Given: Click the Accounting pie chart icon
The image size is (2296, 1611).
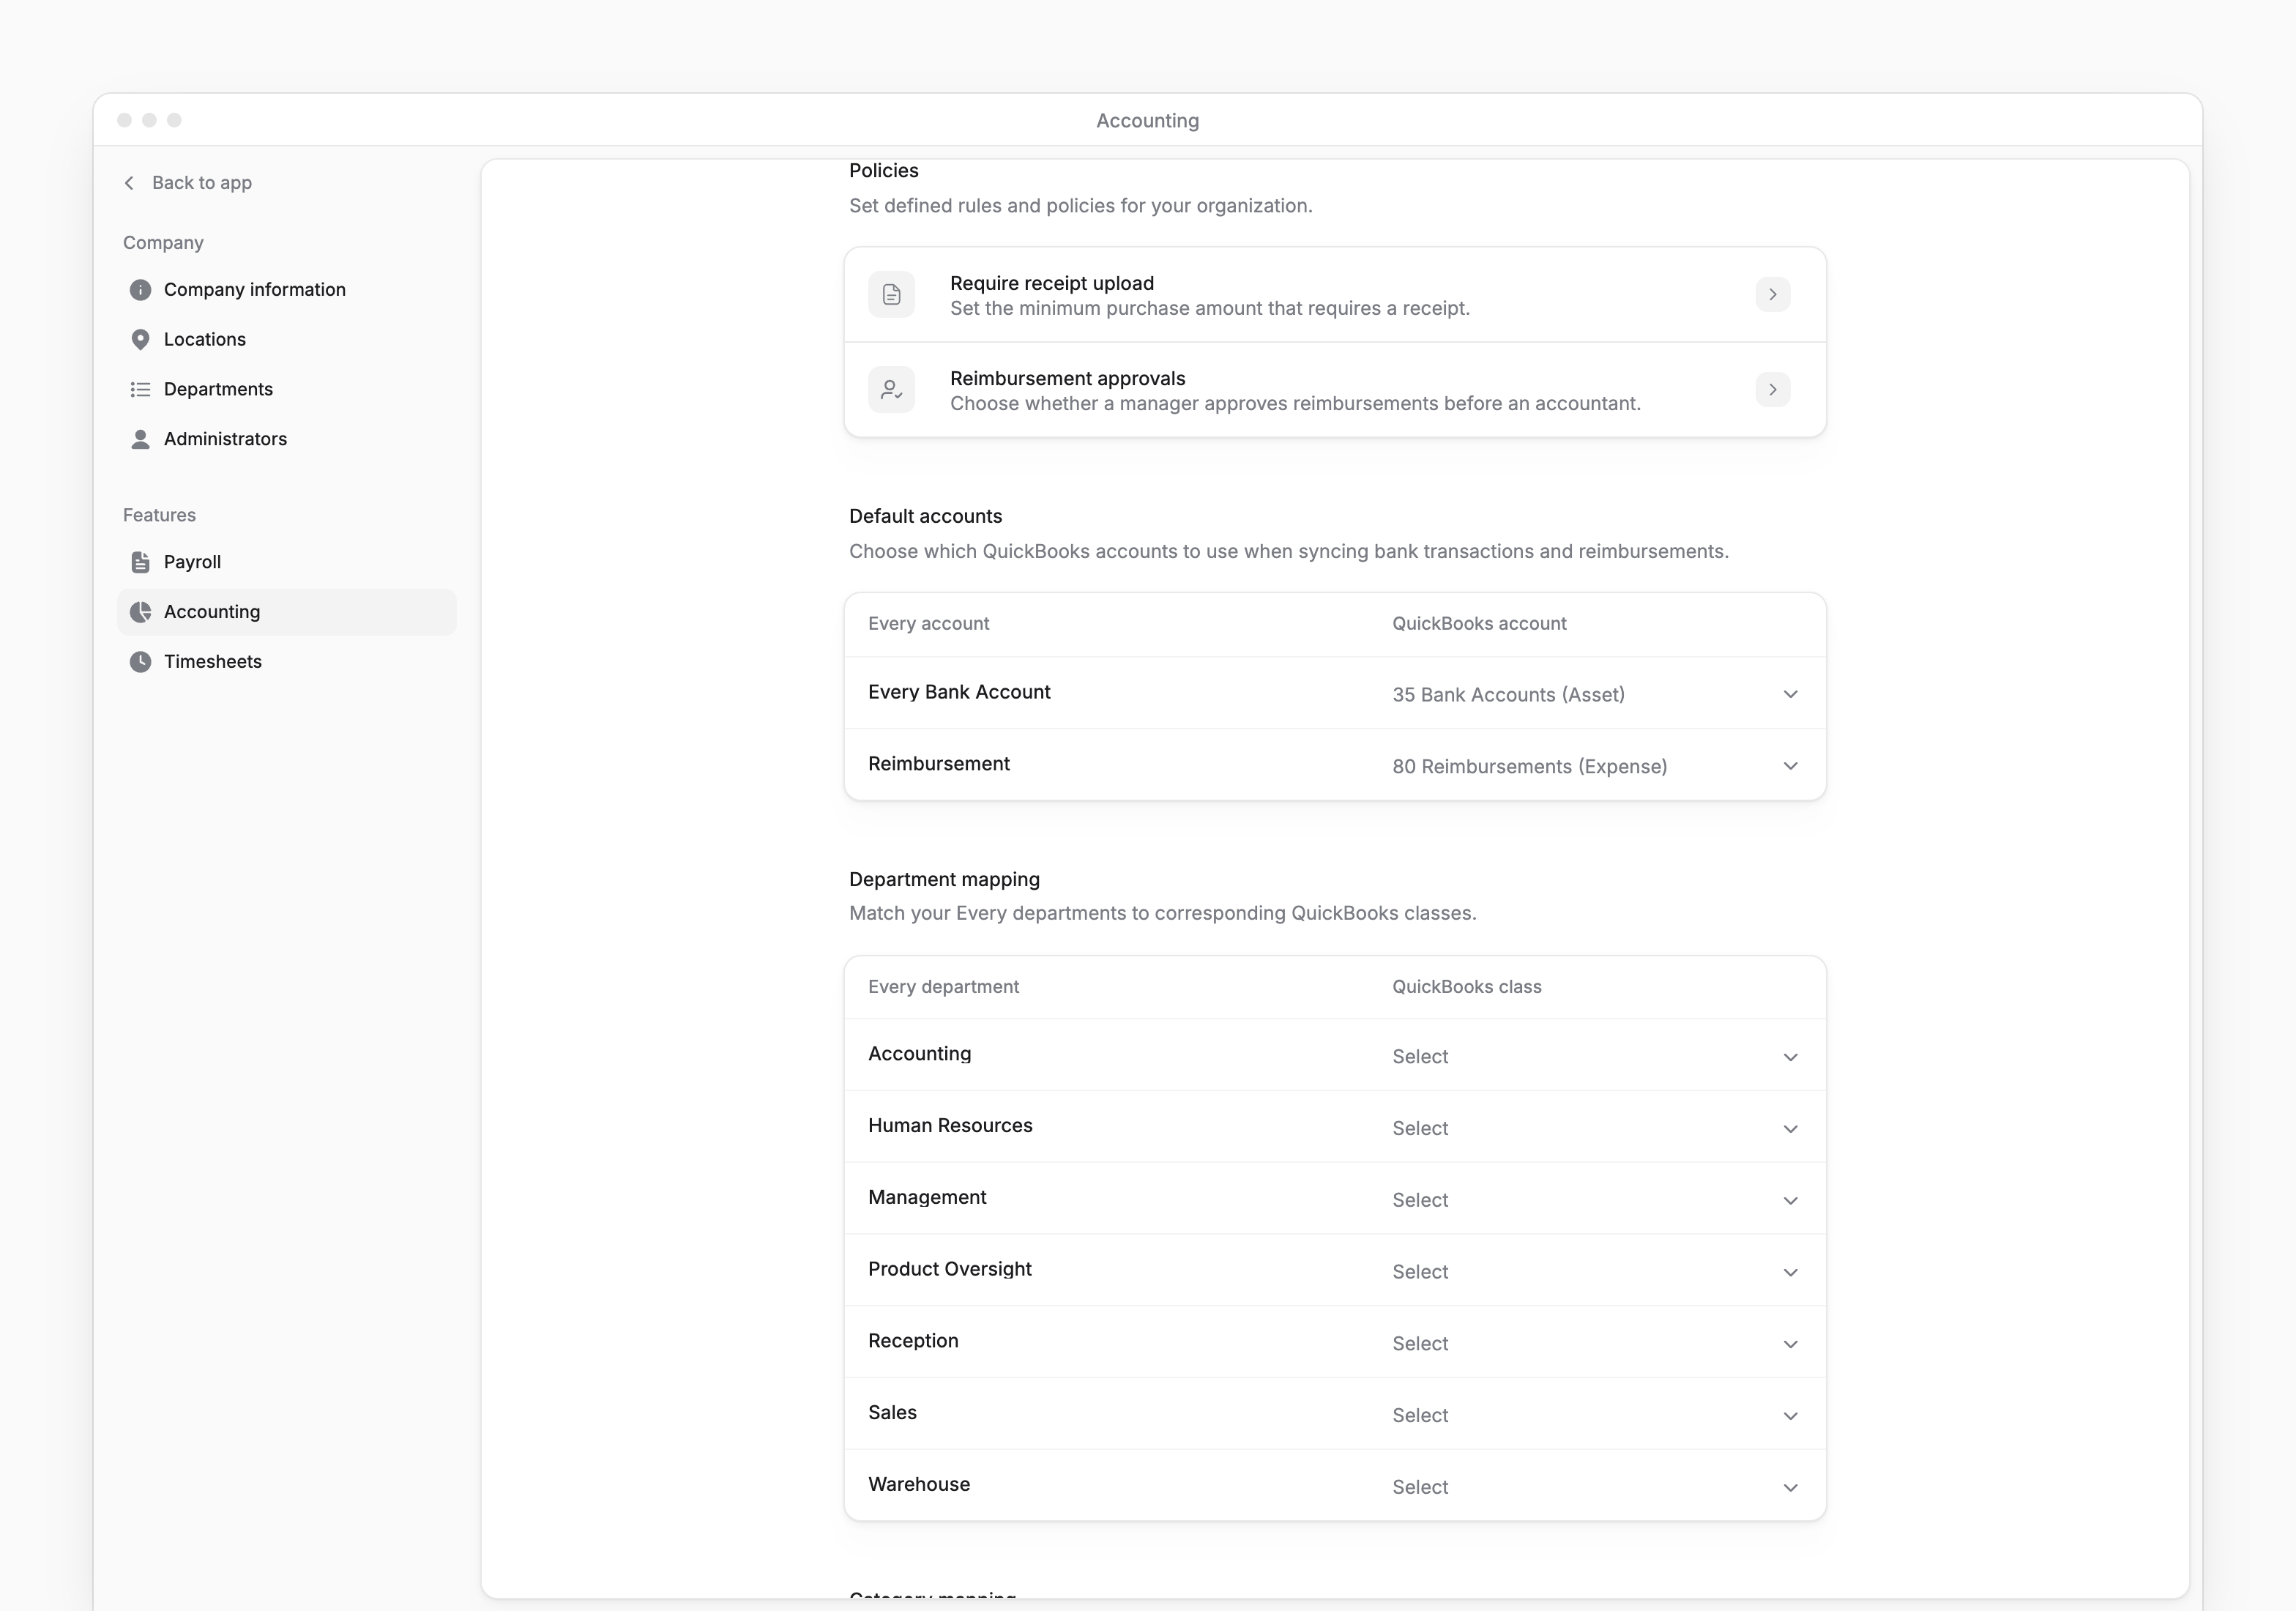Looking at the screenshot, I should (x=141, y=612).
